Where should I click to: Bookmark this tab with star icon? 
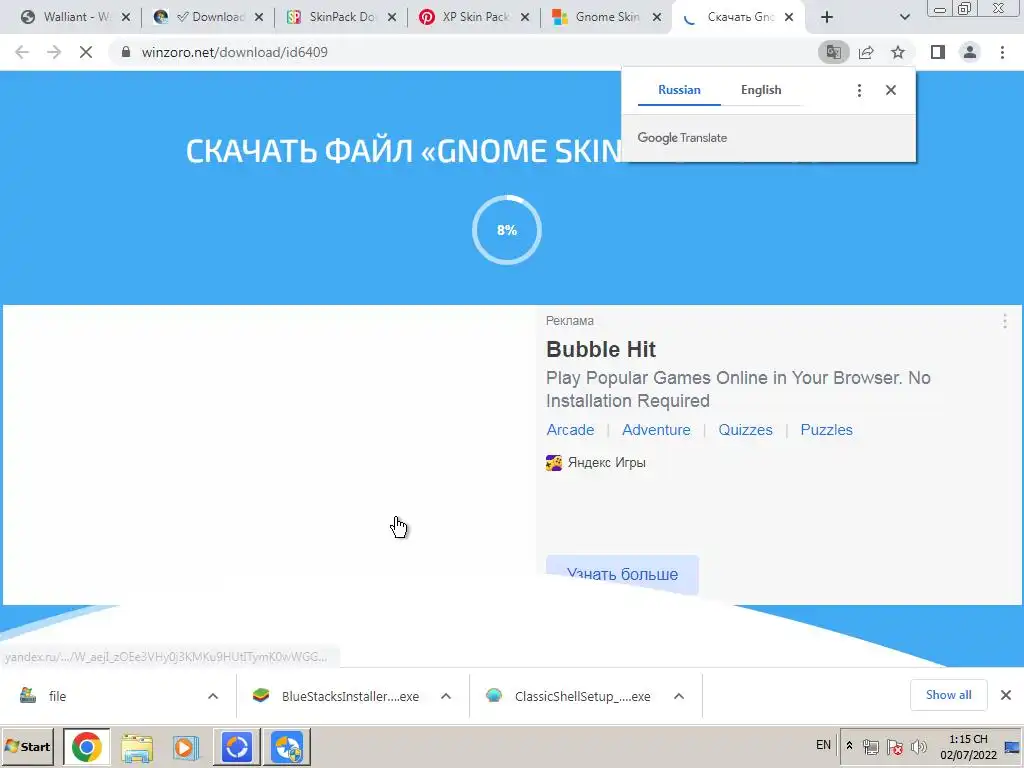(x=898, y=52)
